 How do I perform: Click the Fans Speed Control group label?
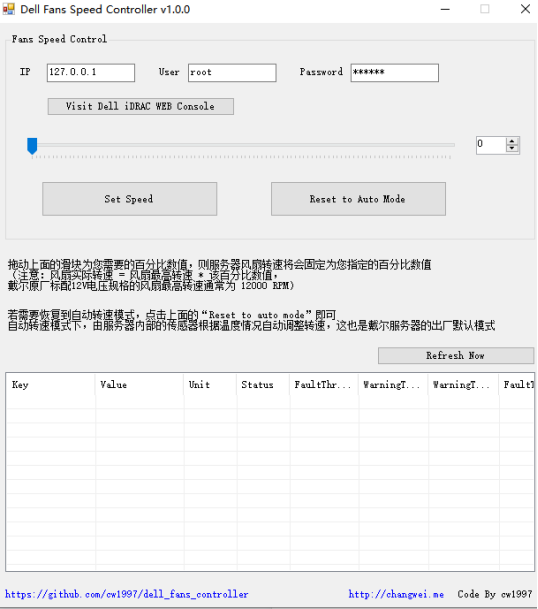59,39
